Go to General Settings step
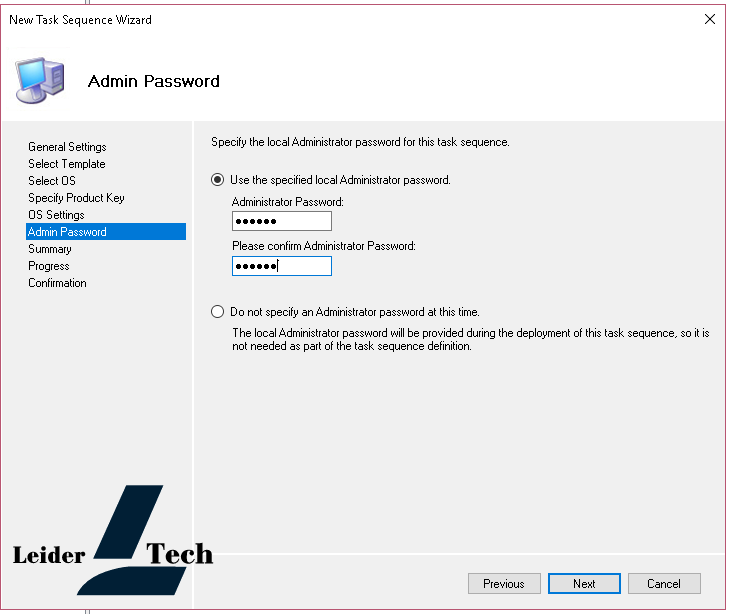Viewport: 731px width, 614px height. 67,147
